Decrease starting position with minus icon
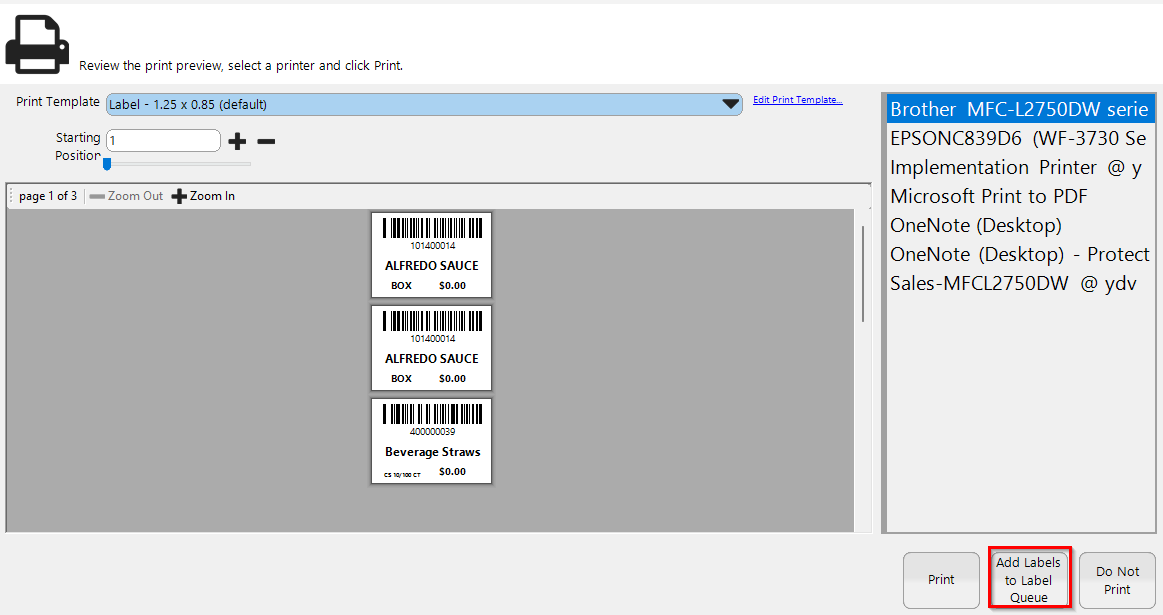Image resolution: width=1163 pixels, height=615 pixels. pyautogui.click(x=266, y=141)
